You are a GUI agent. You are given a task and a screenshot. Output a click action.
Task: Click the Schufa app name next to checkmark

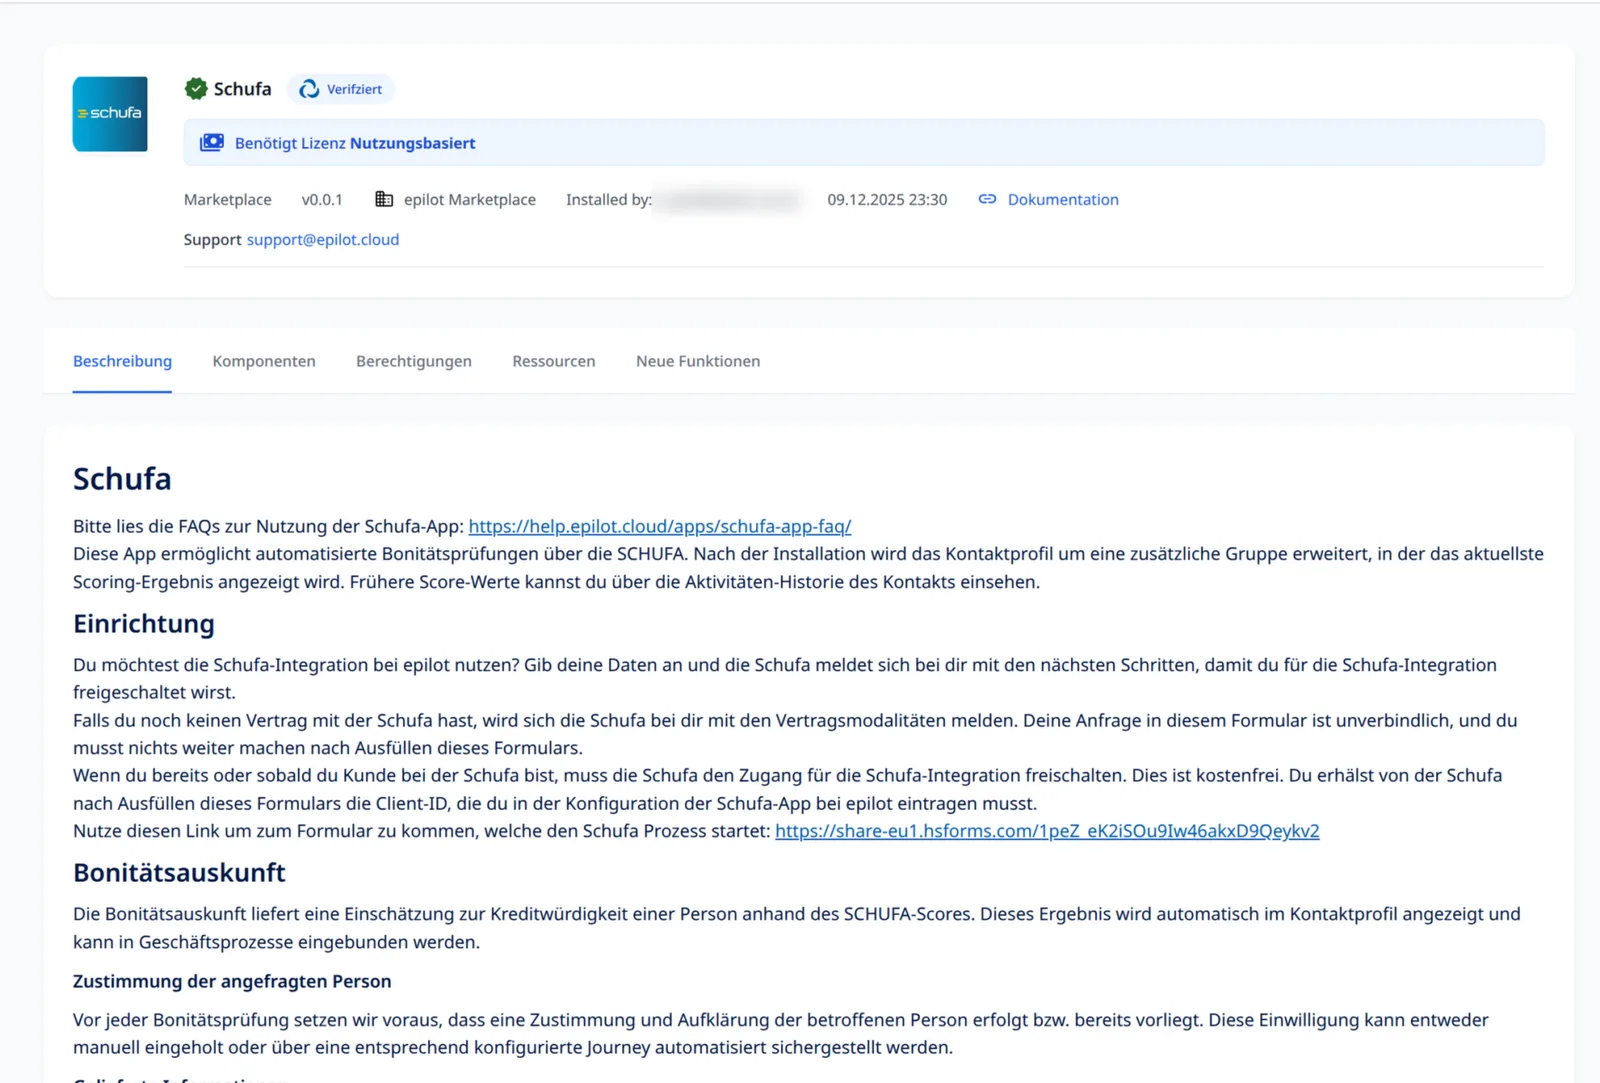click(242, 89)
